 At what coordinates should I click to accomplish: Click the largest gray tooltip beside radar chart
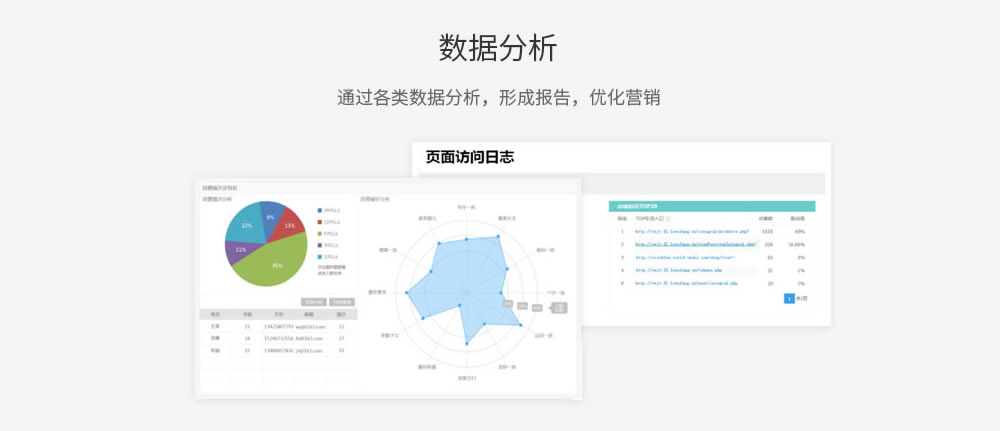[x=559, y=307]
